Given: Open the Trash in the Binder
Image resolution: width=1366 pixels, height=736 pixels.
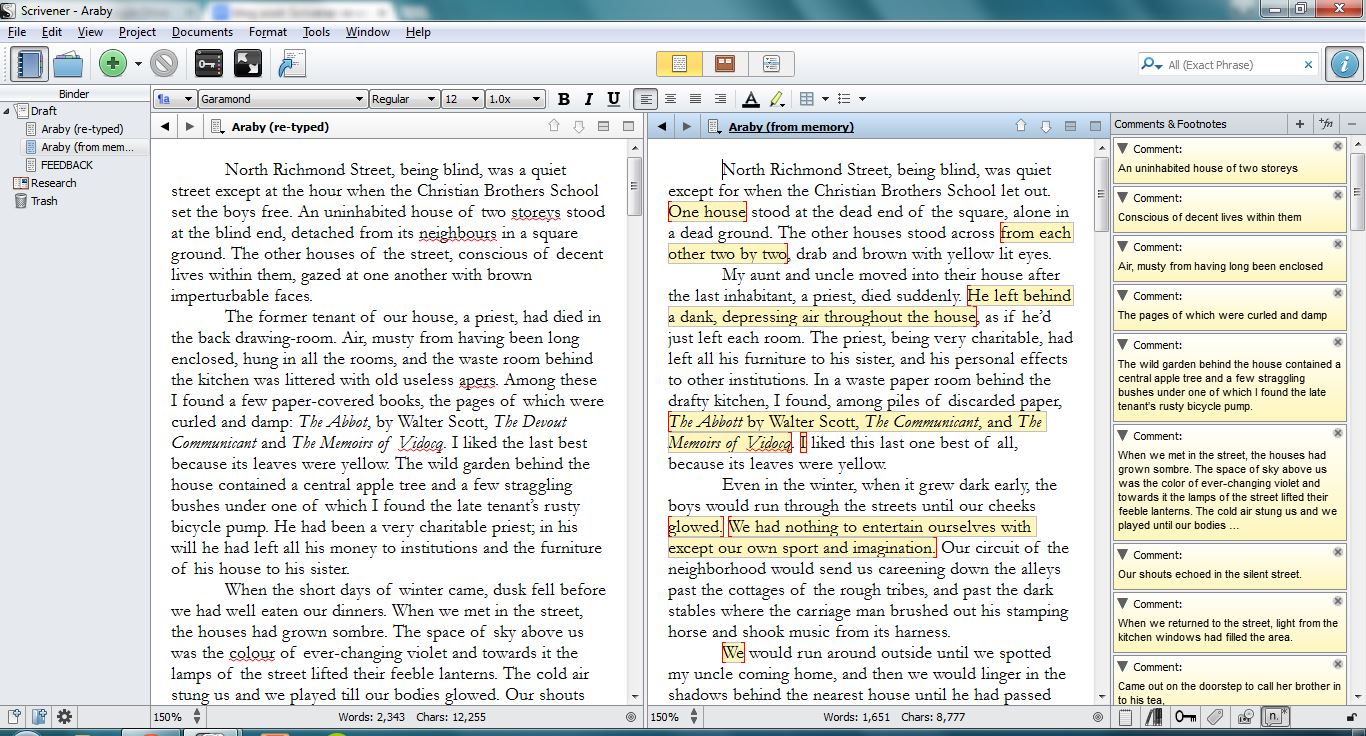Looking at the screenshot, I should tap(44, 201).
